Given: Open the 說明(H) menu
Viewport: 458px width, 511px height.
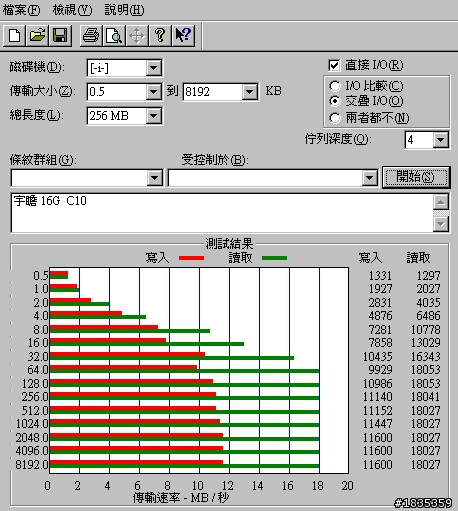Looking at the screenshot, I should (124, 10).
